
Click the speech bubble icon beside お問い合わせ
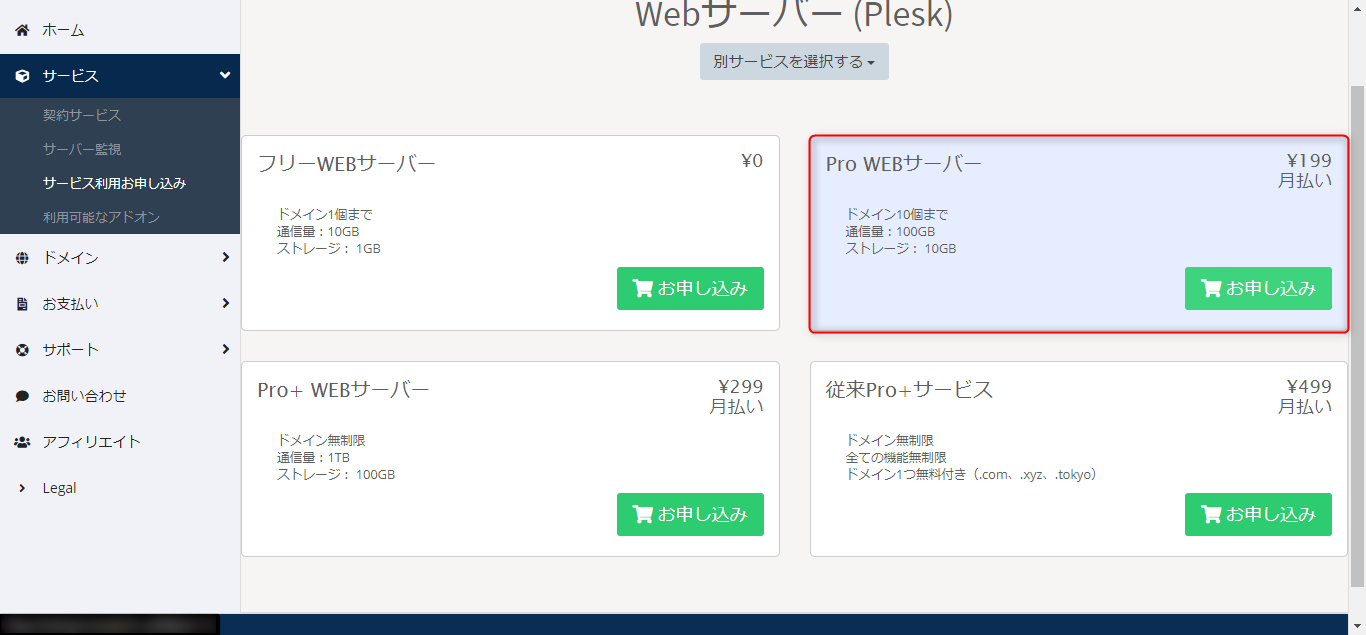pyautogui.click(x=22, y=396)
